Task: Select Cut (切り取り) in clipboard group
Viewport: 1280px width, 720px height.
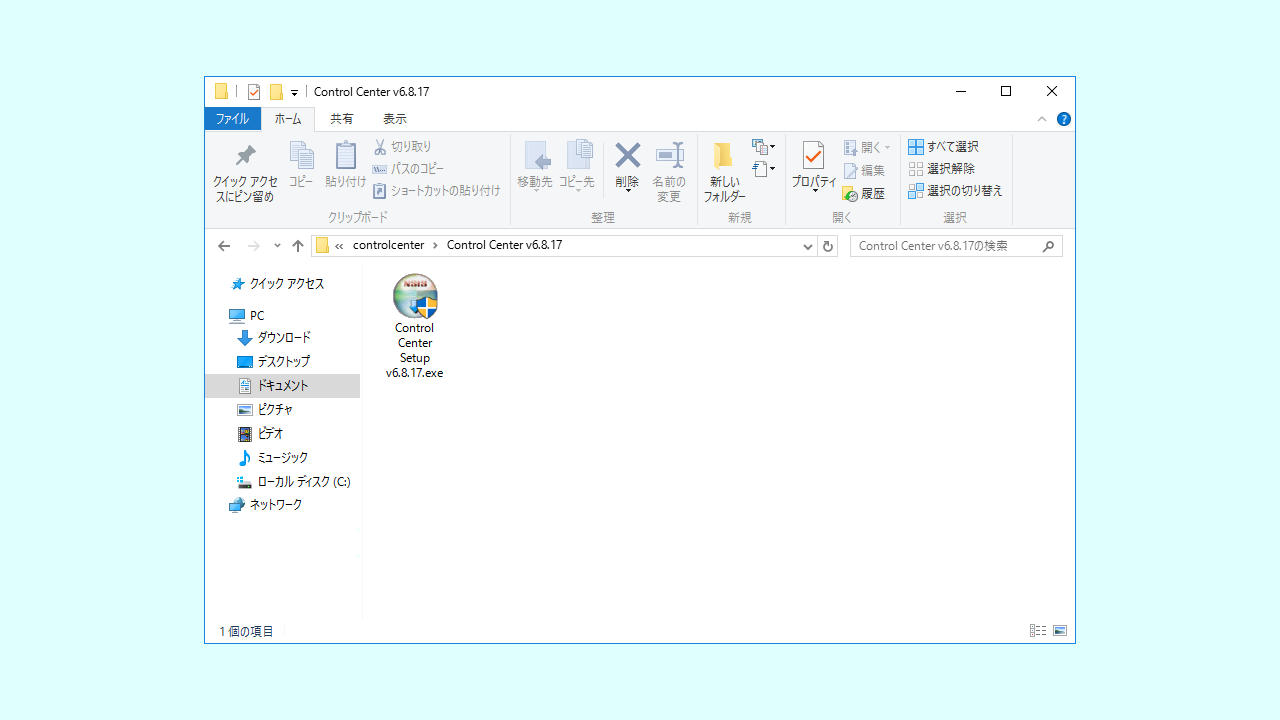Action: click(403, 147)
